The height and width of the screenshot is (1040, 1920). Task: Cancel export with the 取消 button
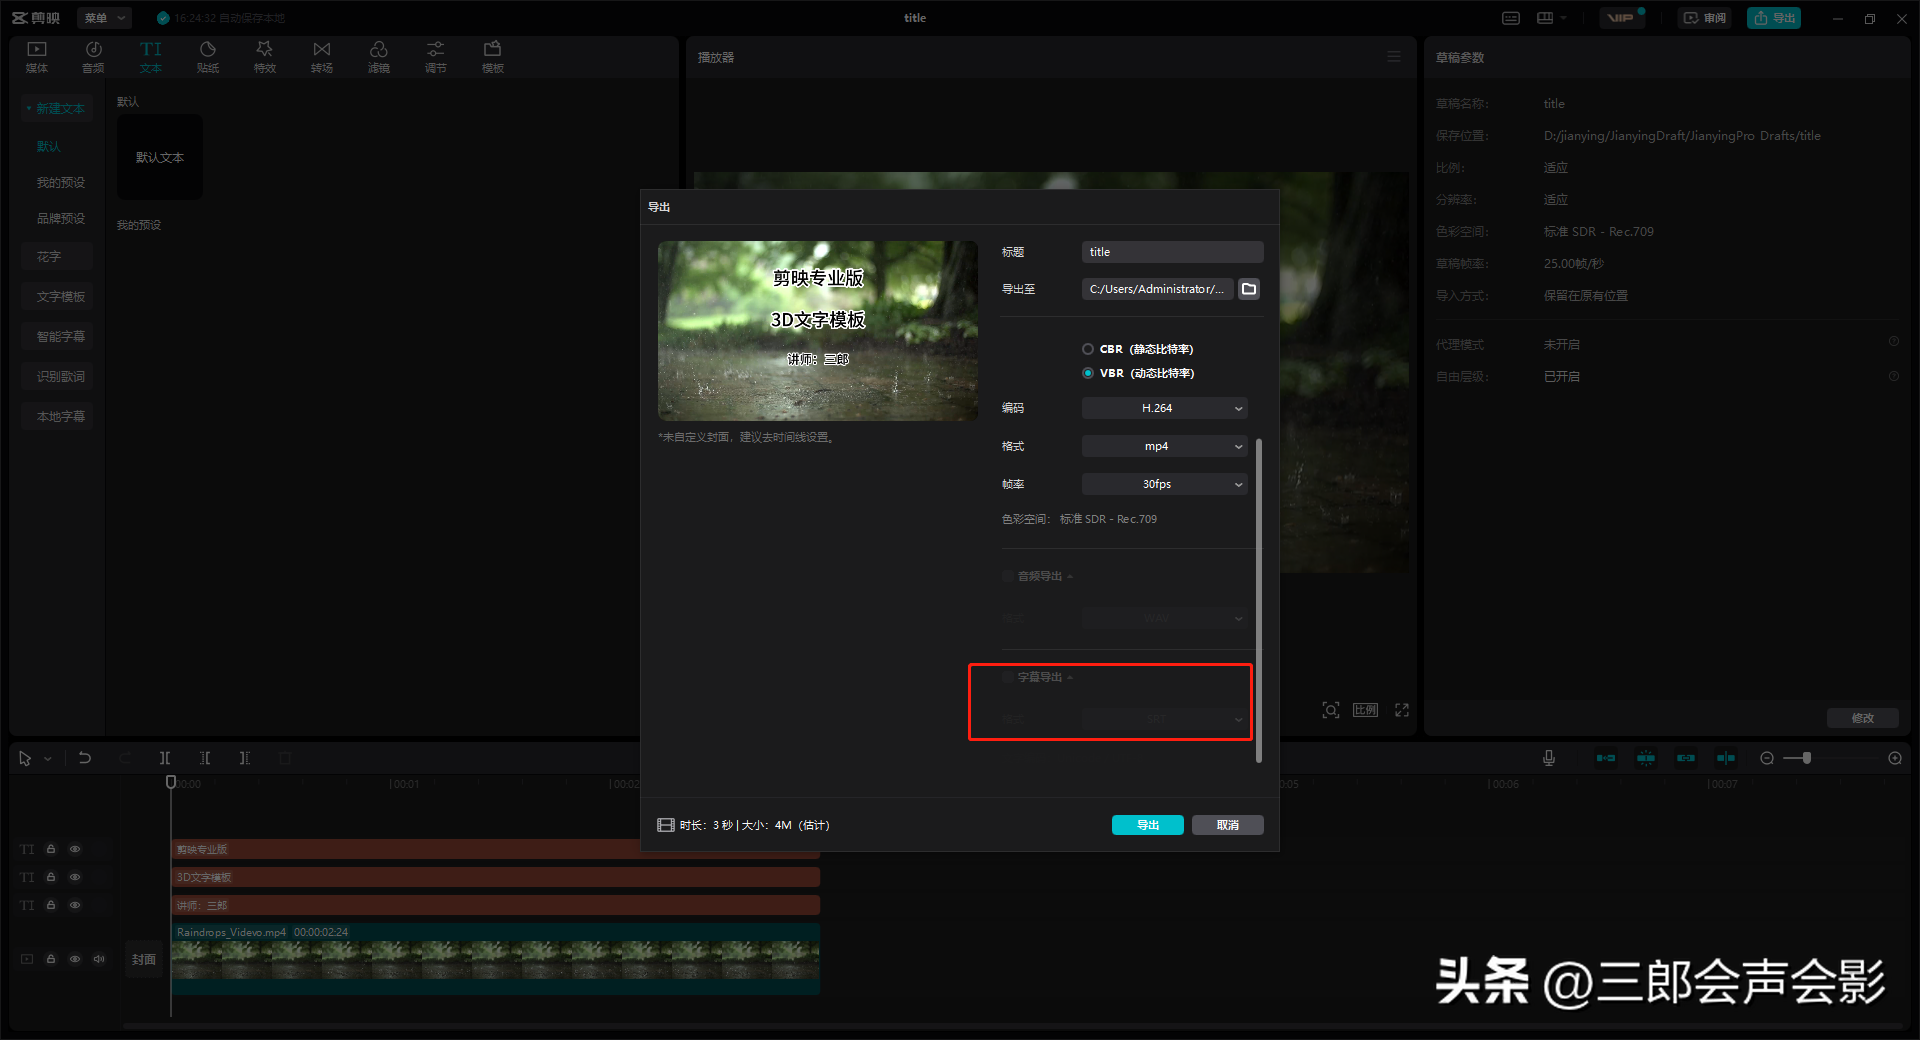tap(1228, 825)
